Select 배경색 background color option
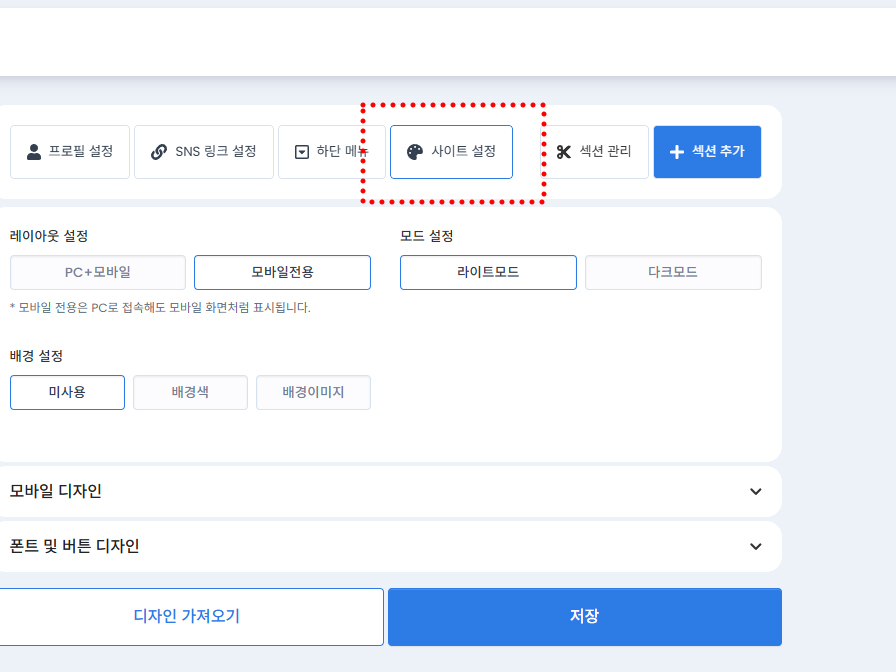The width and height of the screenshot is (896, 672). [x=190, y=392]
